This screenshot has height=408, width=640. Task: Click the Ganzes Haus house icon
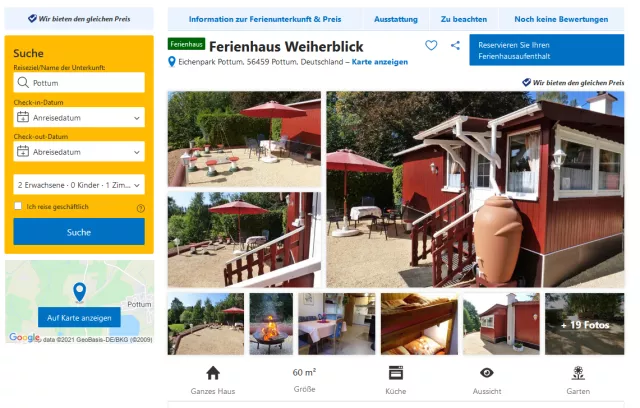[213, 373]
